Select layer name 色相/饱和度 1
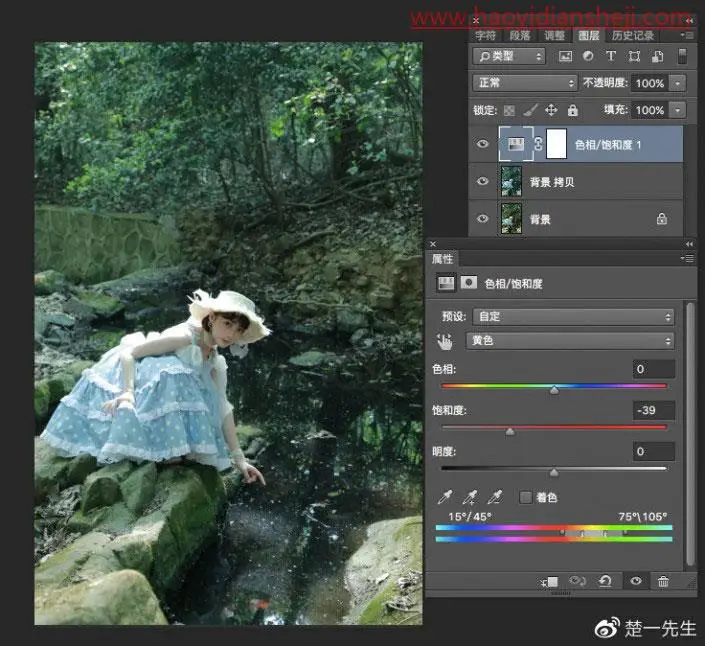705x646 pixels. pos(608,145)
